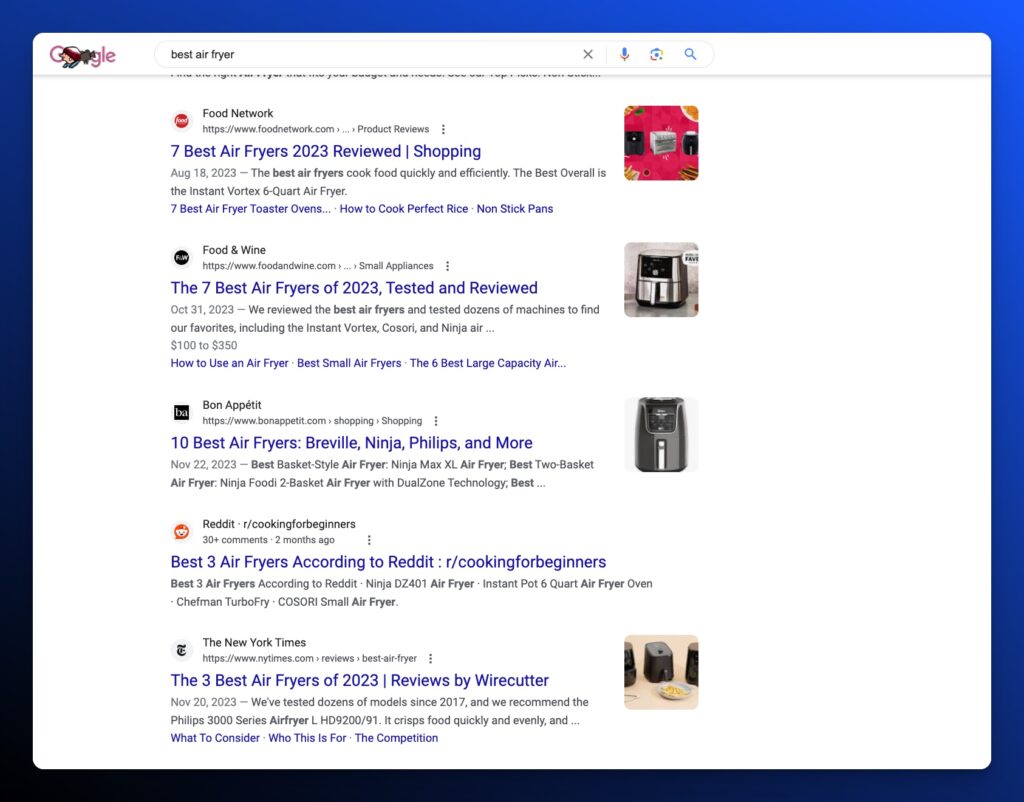Screen dimensions: 1024x802
Task: Click the Reddit favicon icon
Action: 181,532
